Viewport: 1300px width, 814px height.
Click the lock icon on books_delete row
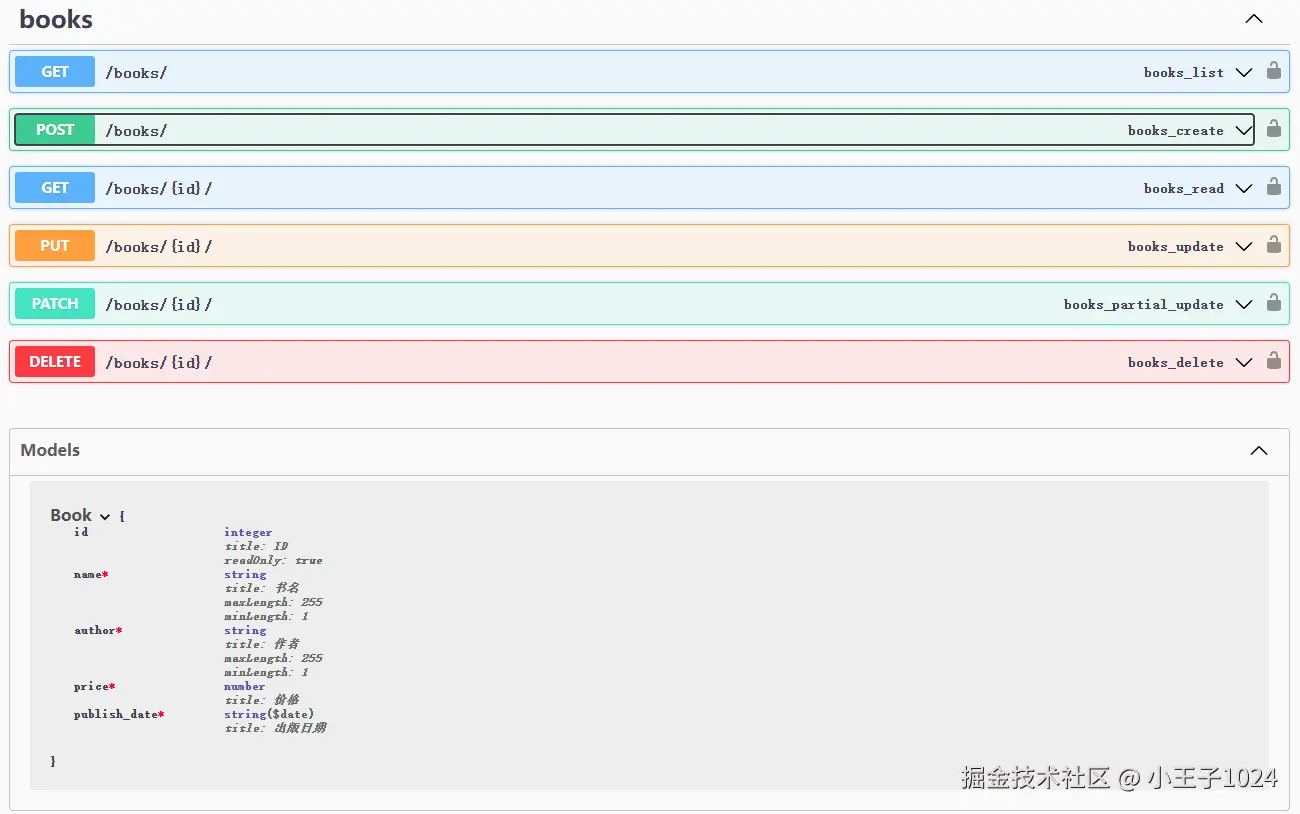[x=1273, y=361]
